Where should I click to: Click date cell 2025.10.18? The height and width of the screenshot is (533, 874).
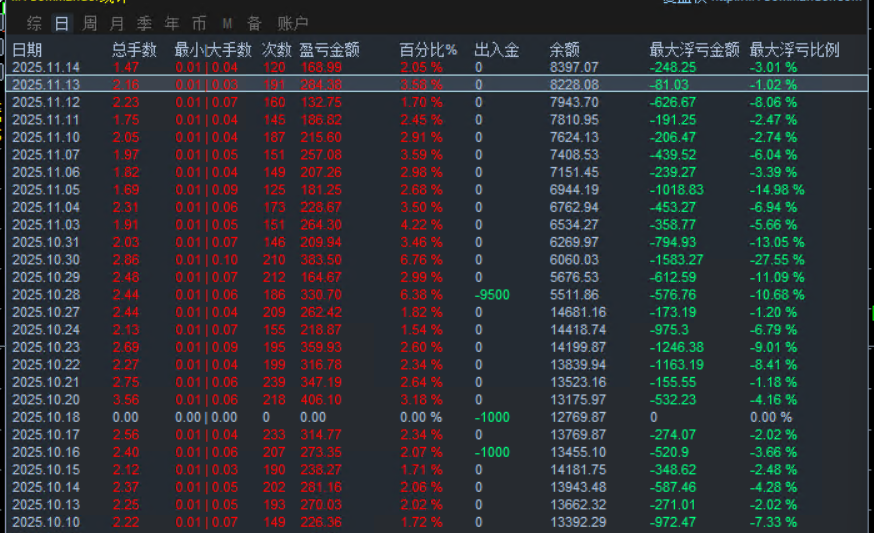[x=46, y=418]
